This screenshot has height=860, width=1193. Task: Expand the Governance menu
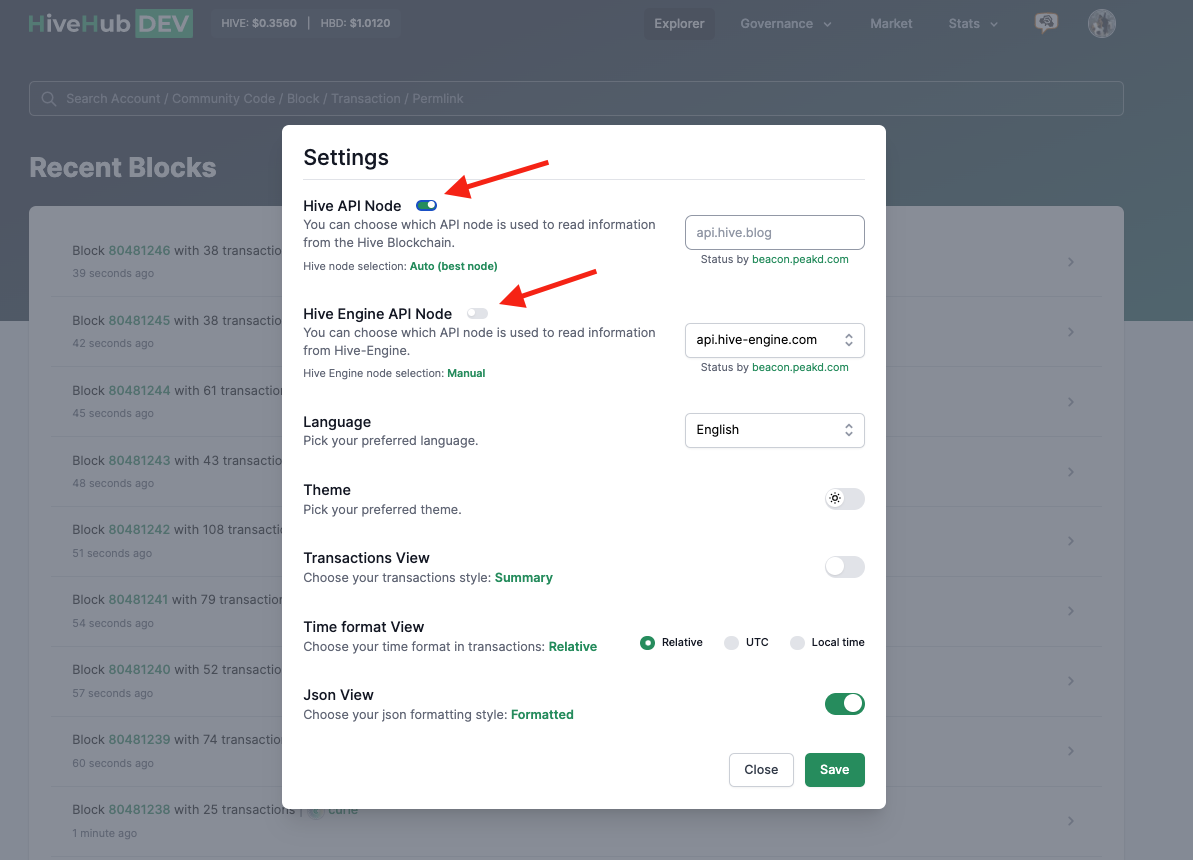[x=786, y=24]
